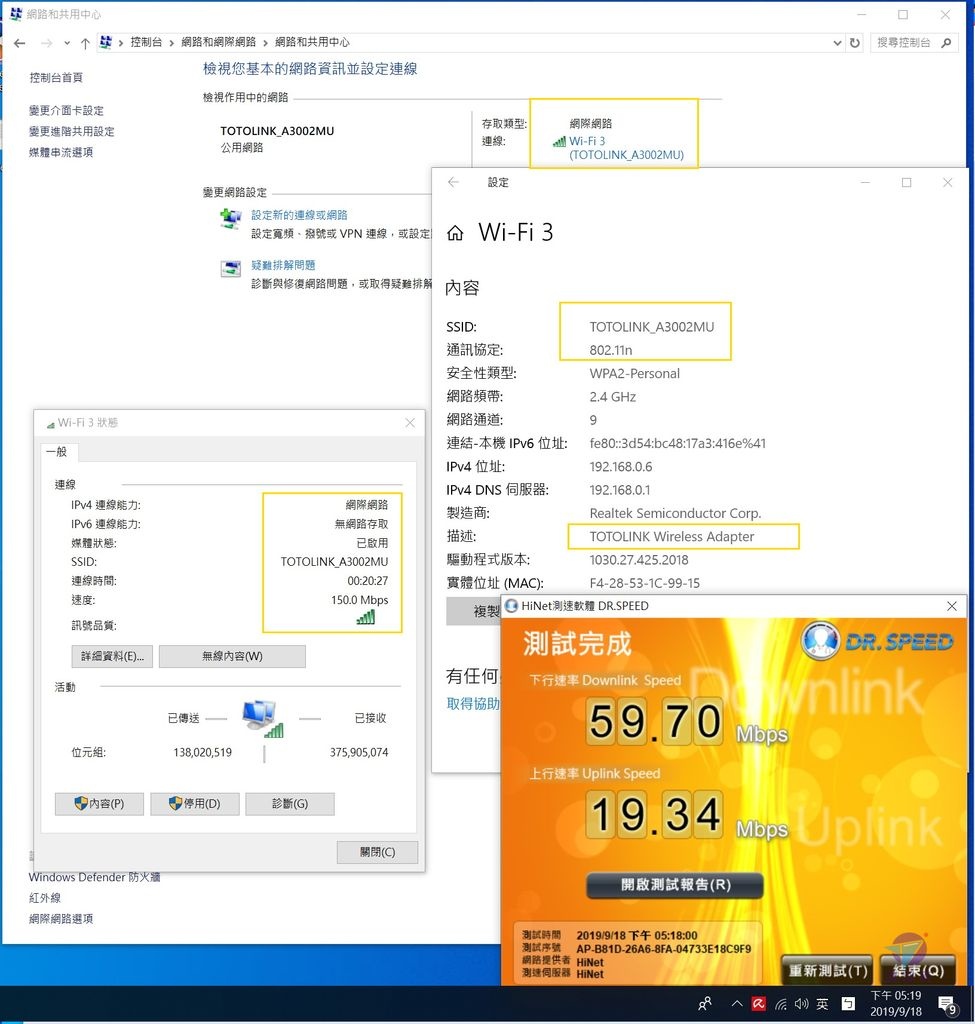Select 網路和共用中心 breadcrumb
Image resolution: width=975 pixels, height=1024 pixels.
[312, 42]
